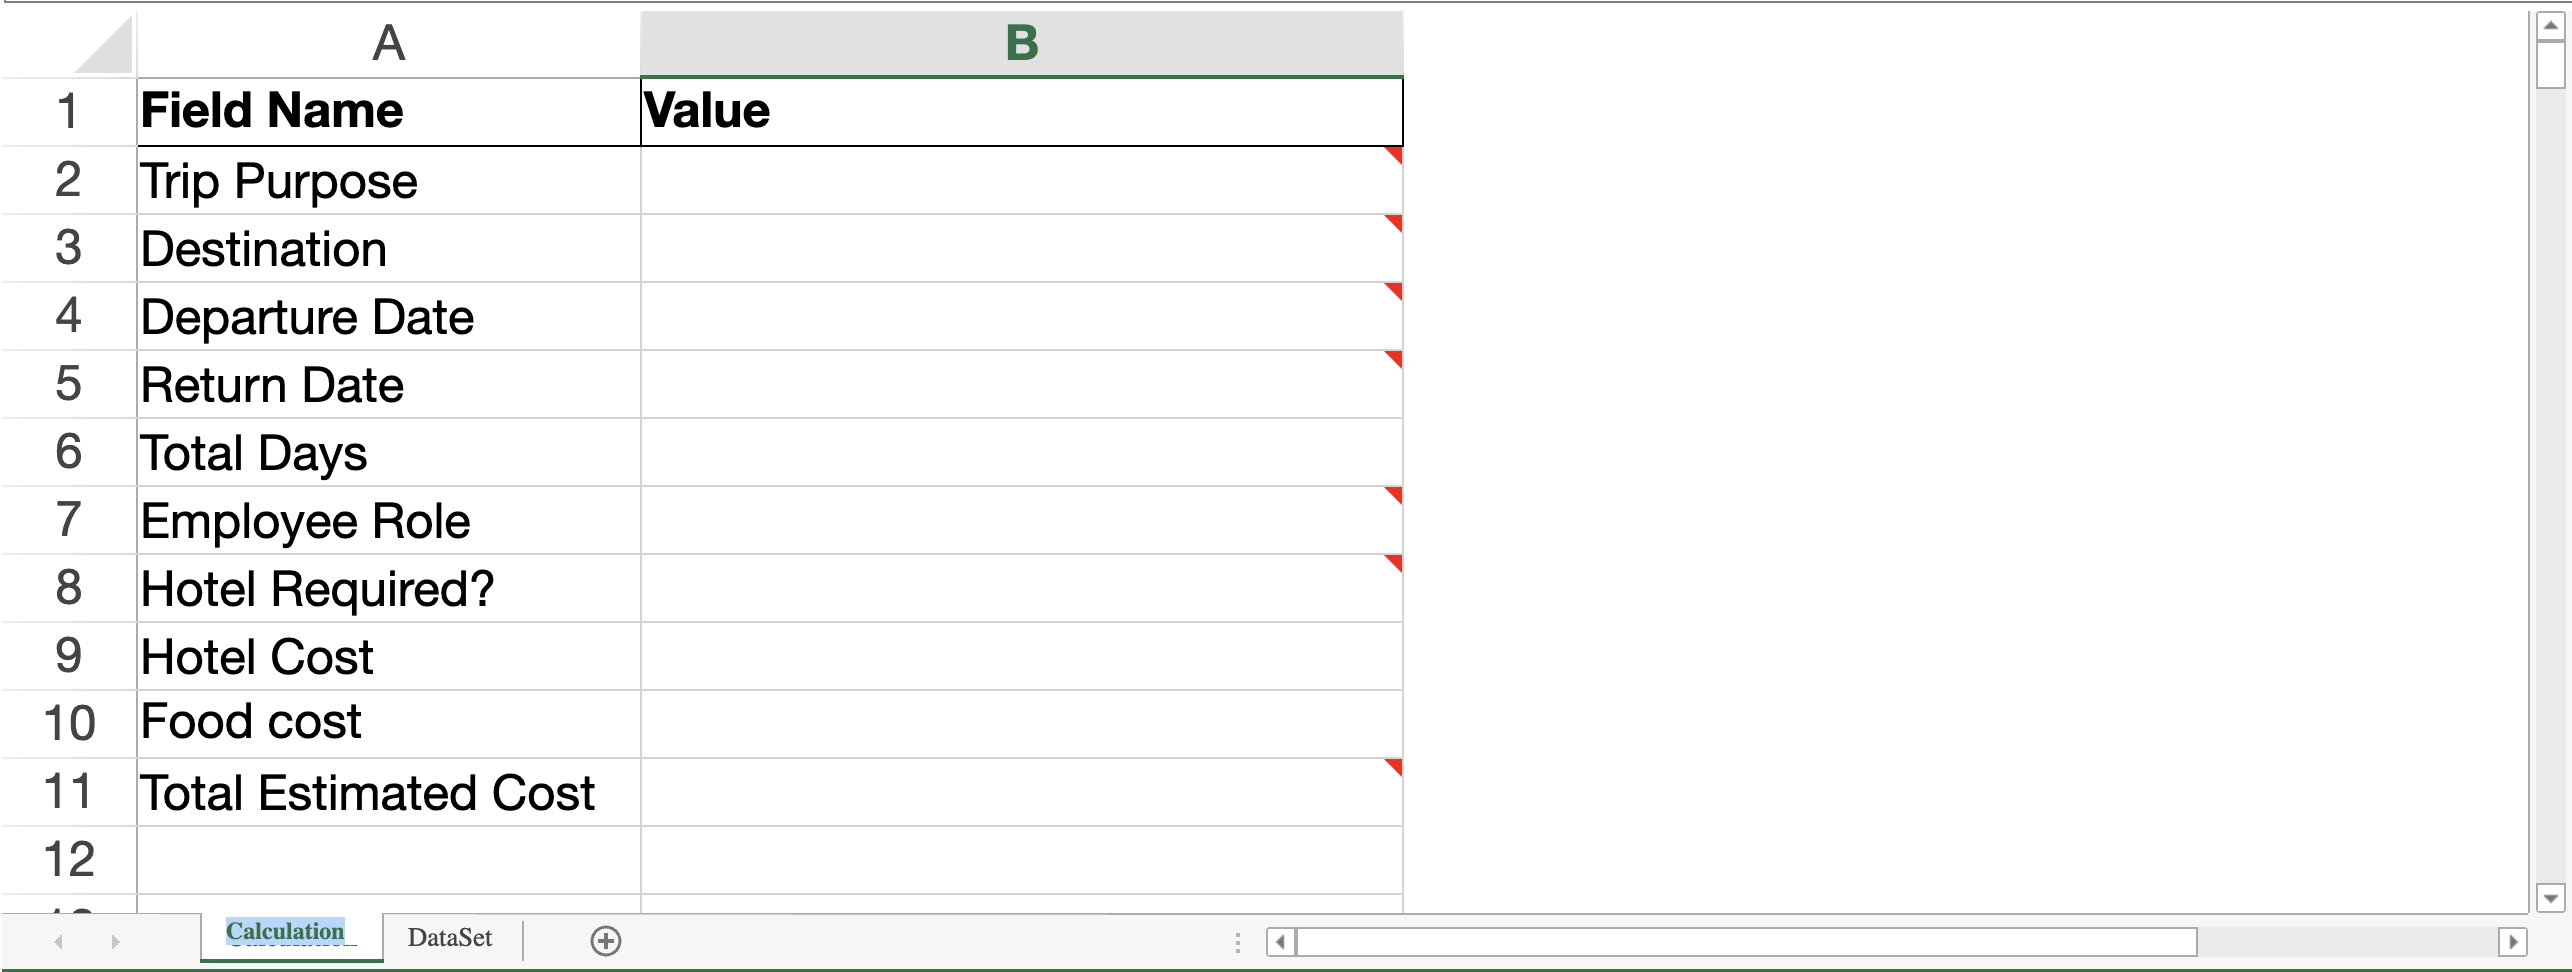
Task: Click the horizontal scrollbar right arrow
Action: pyautogui.click(x=2512, y=941)
